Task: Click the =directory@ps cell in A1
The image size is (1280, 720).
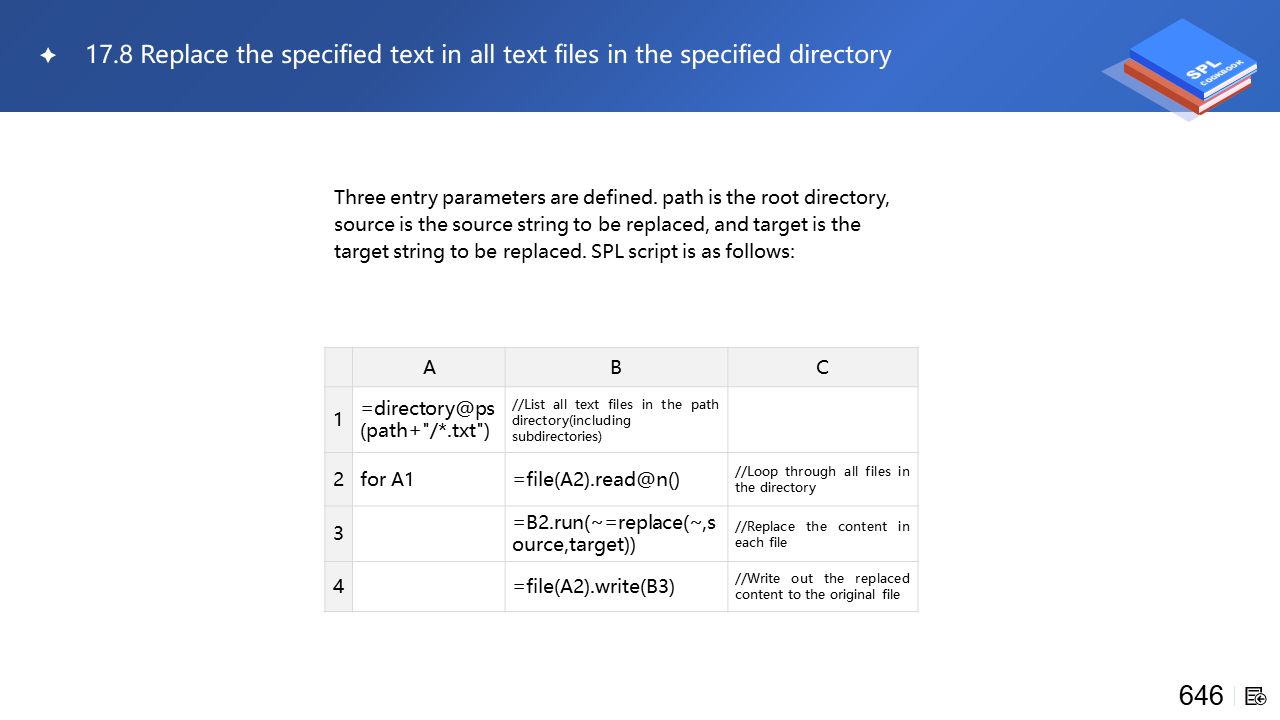Action: [428, 419]
